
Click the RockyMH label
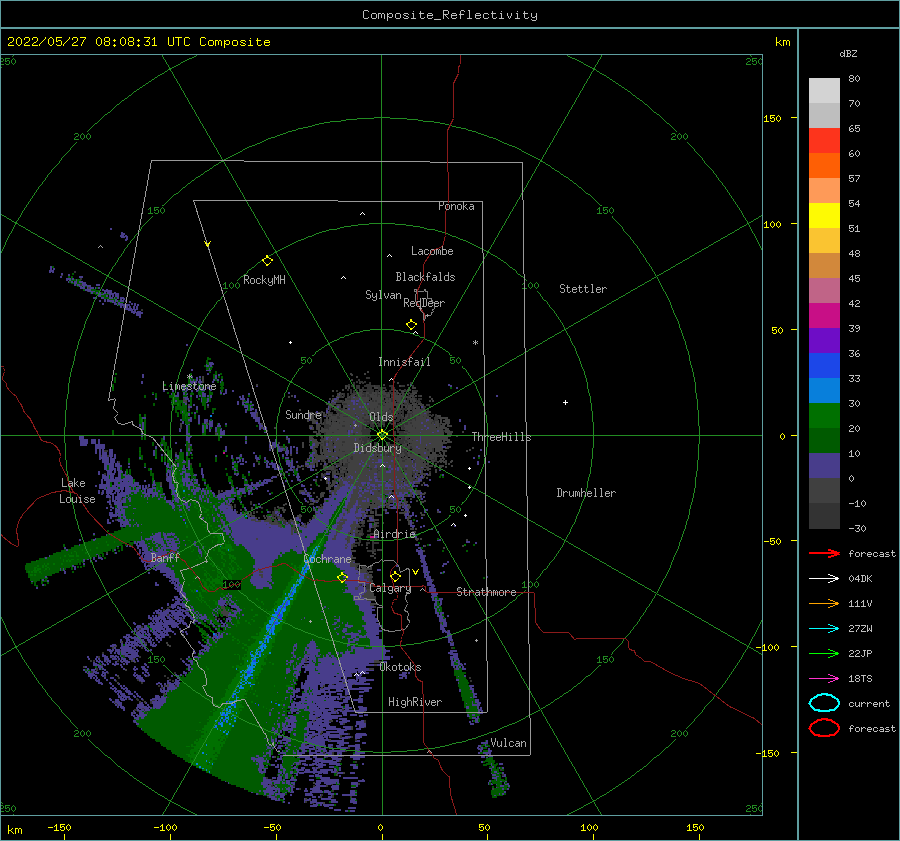pyautogui.click(x=265, y=280)
